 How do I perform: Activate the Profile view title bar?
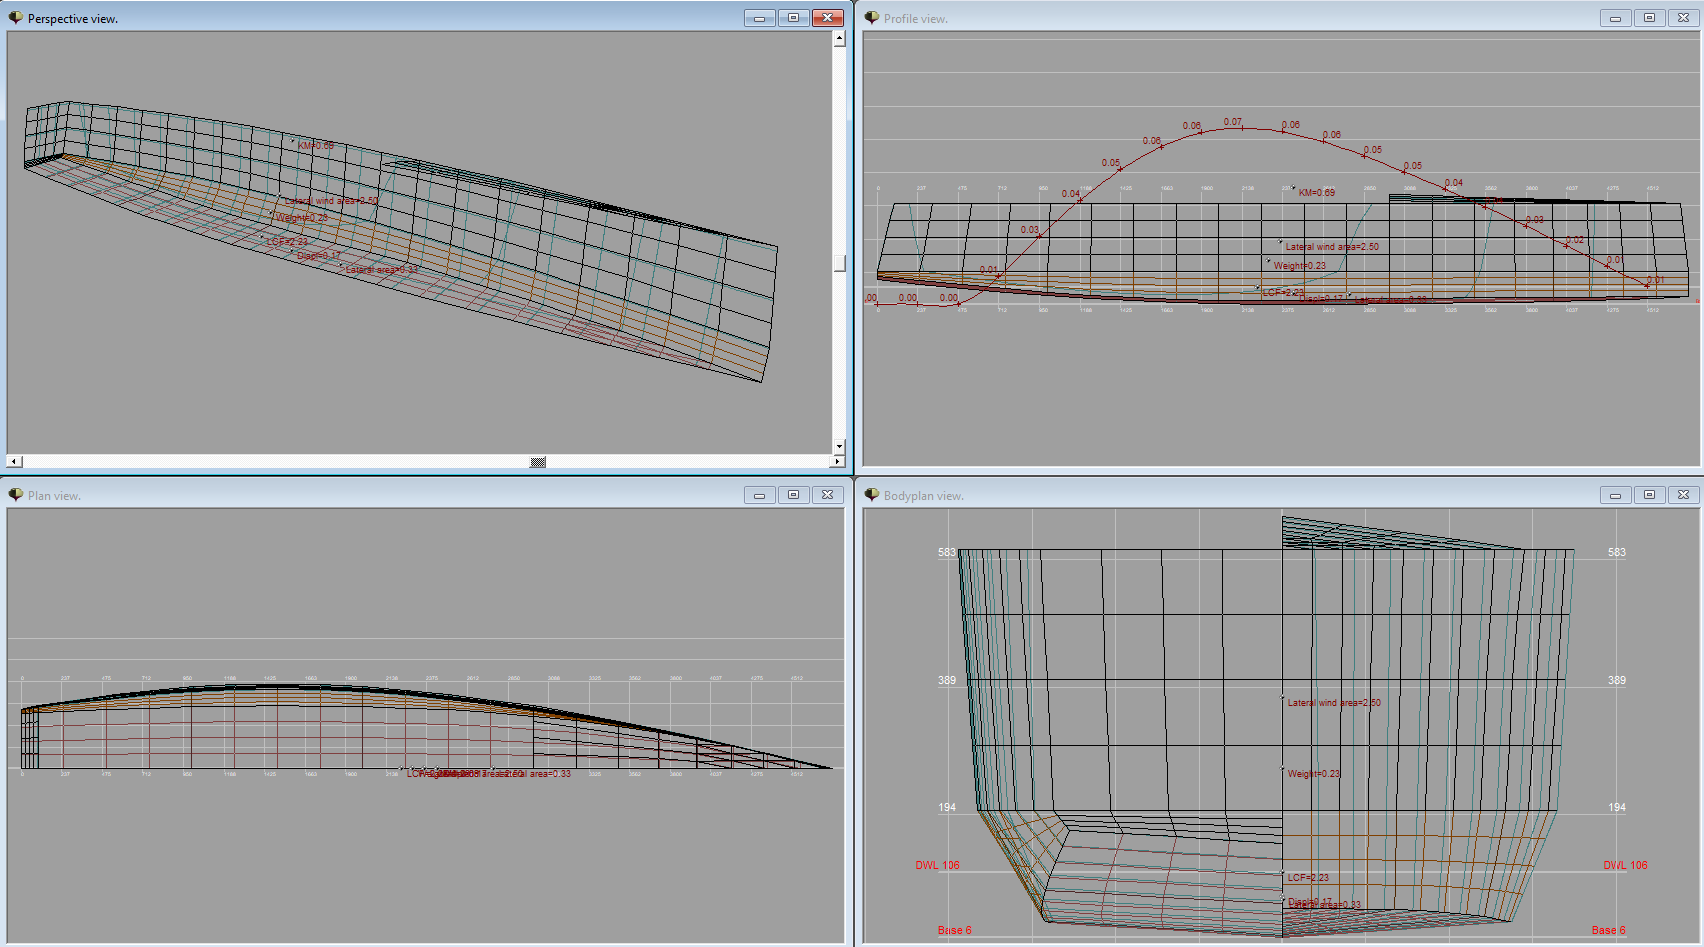tap(1200, 18)
